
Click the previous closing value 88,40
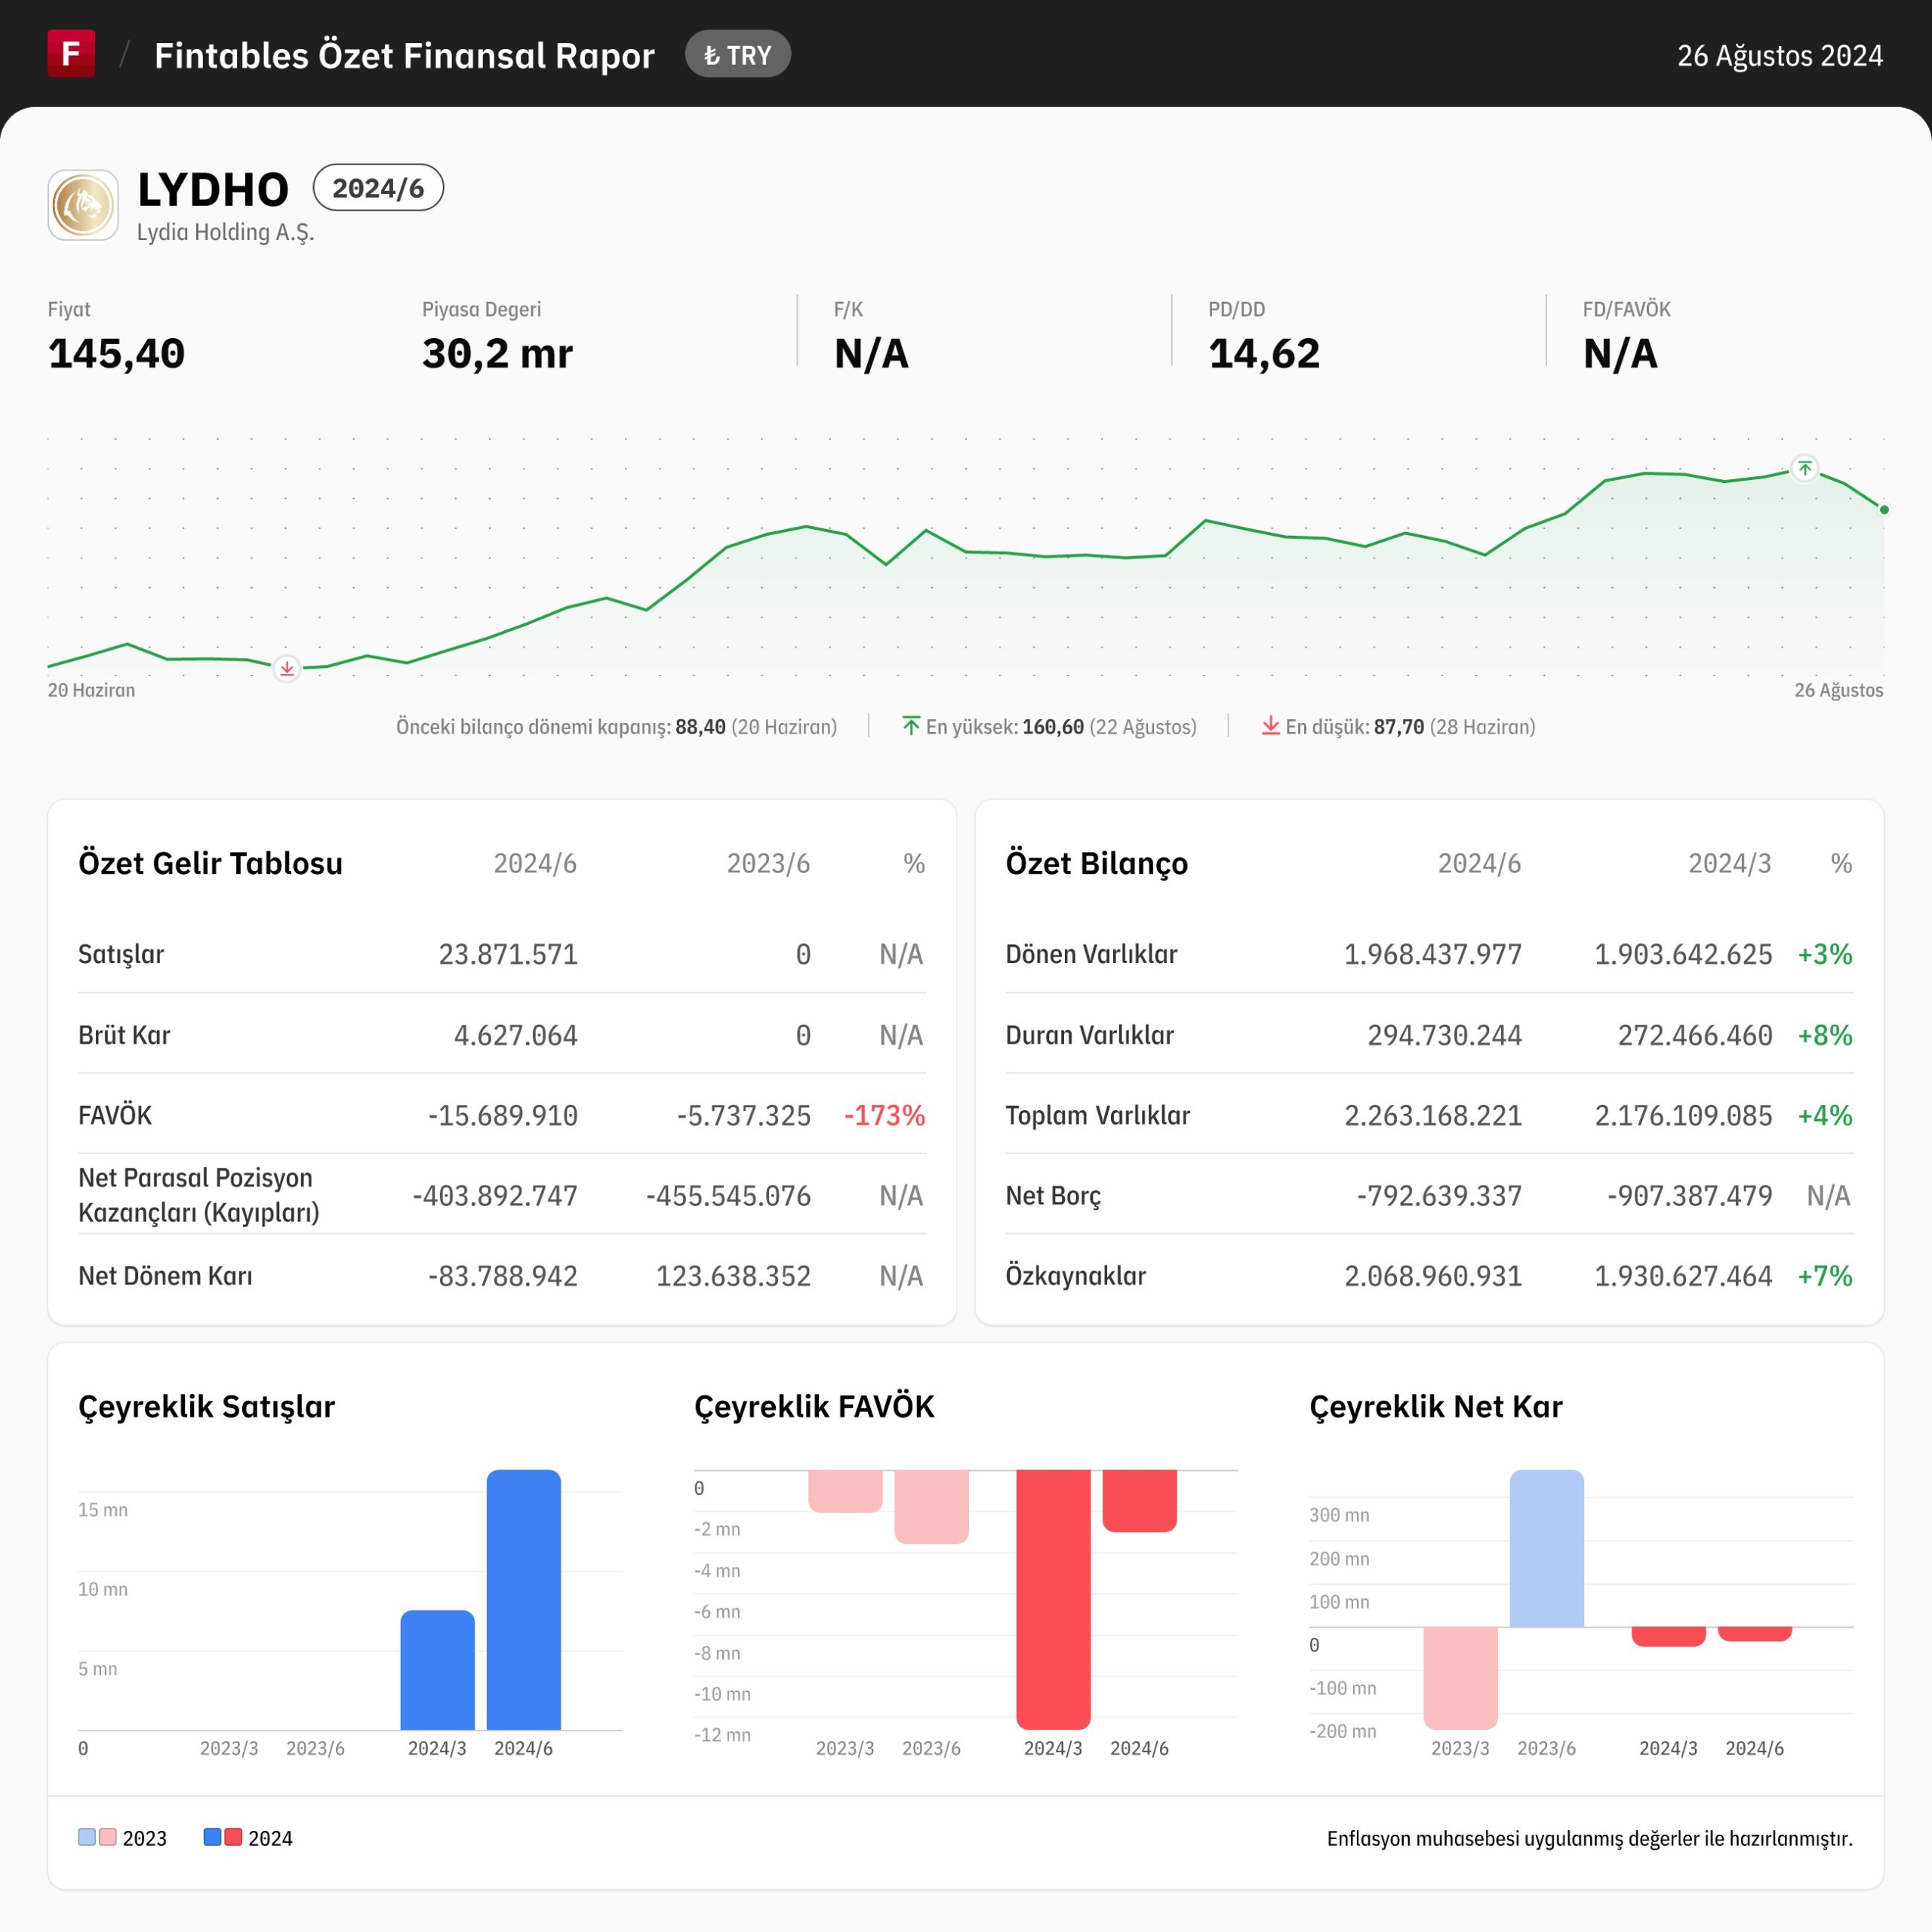click(x=700, y=727)
